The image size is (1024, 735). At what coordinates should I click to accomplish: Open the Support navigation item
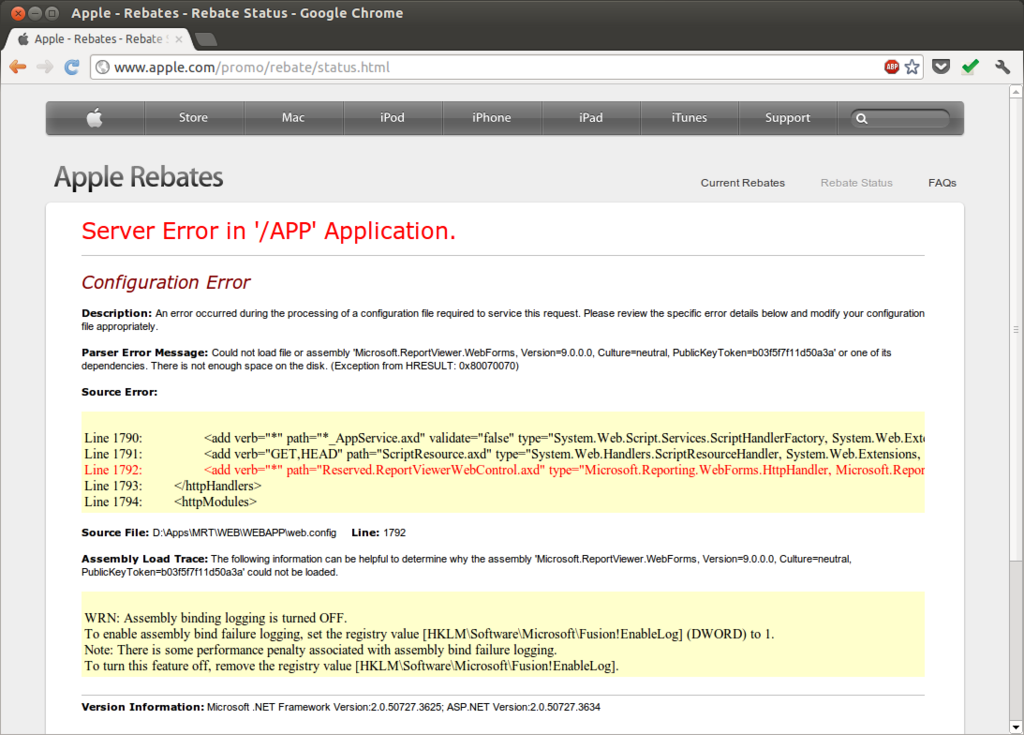[787, 118]
